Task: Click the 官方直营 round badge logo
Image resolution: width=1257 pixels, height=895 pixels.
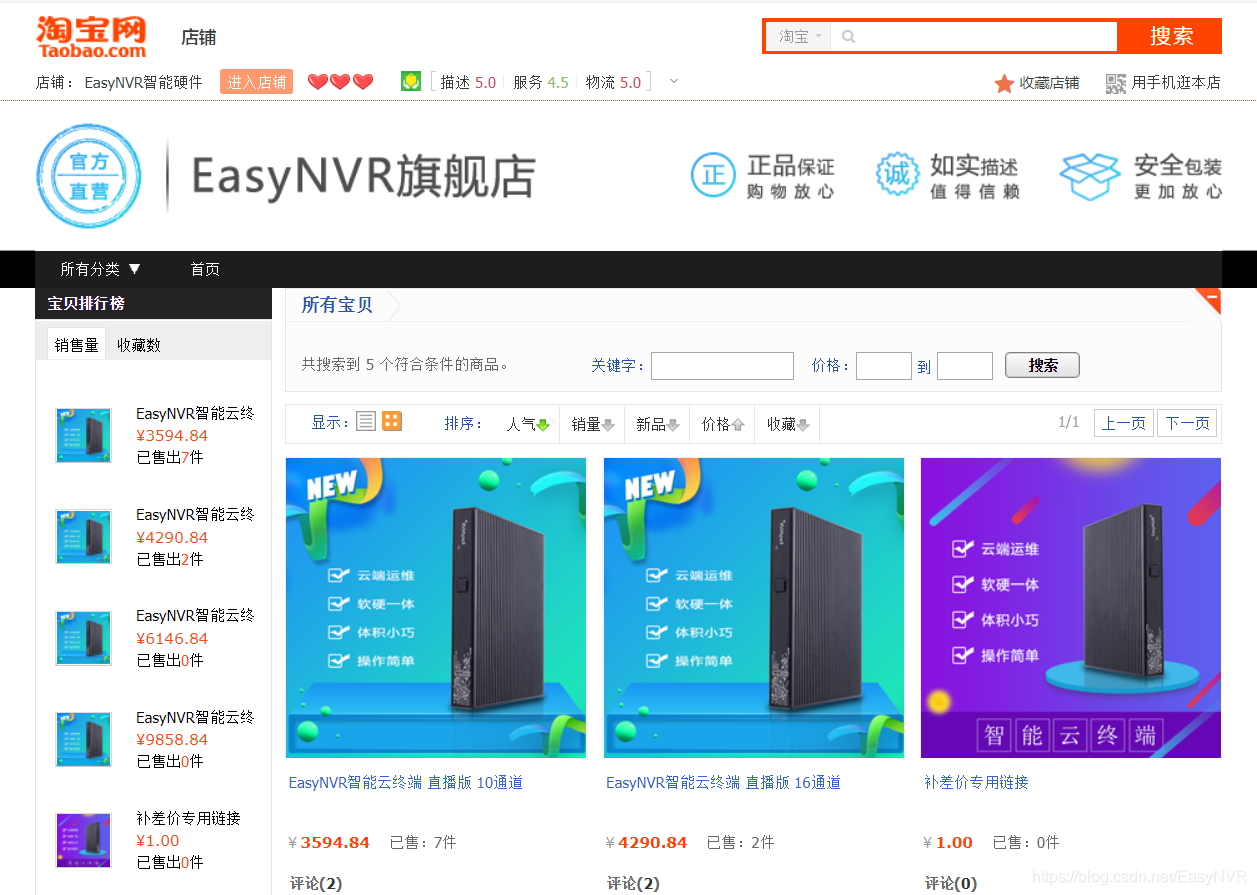Action: pyautogui.click(x=89, y=176)
